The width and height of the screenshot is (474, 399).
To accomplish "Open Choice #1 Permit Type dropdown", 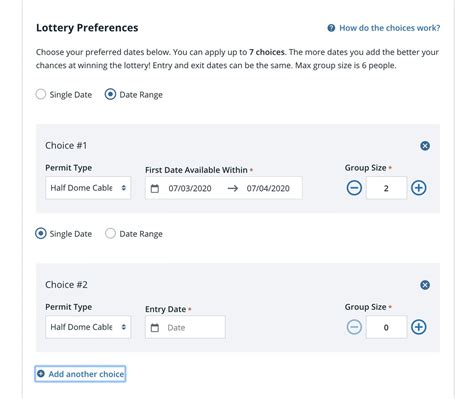I will (x=88, y=188).
